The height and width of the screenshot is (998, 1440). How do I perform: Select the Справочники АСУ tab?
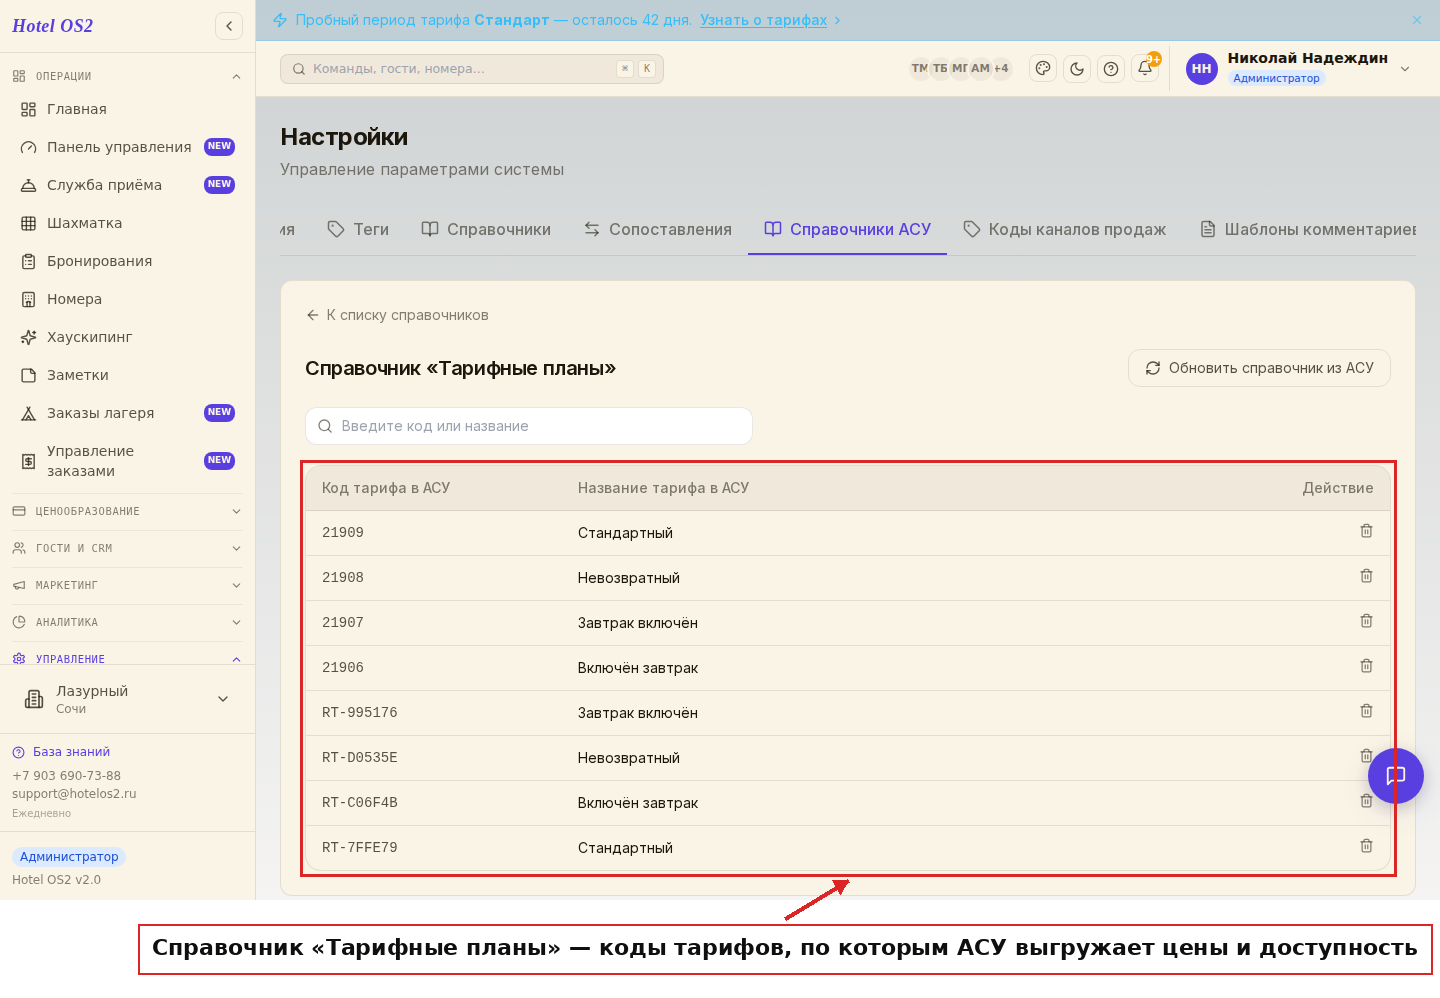tap(847, 229)
